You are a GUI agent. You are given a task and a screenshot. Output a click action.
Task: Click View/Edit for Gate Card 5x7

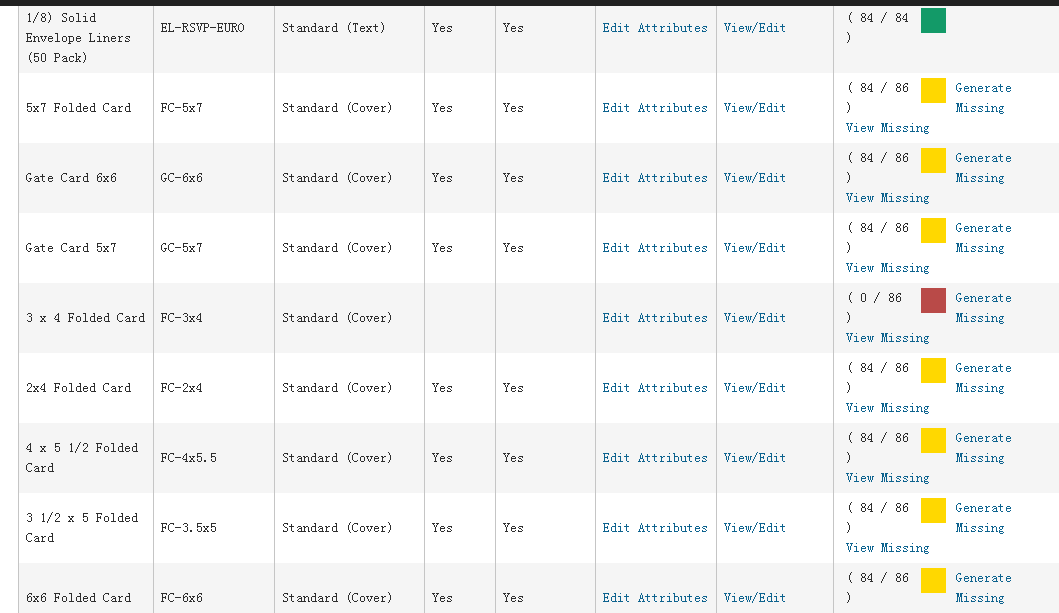(754, 248)
